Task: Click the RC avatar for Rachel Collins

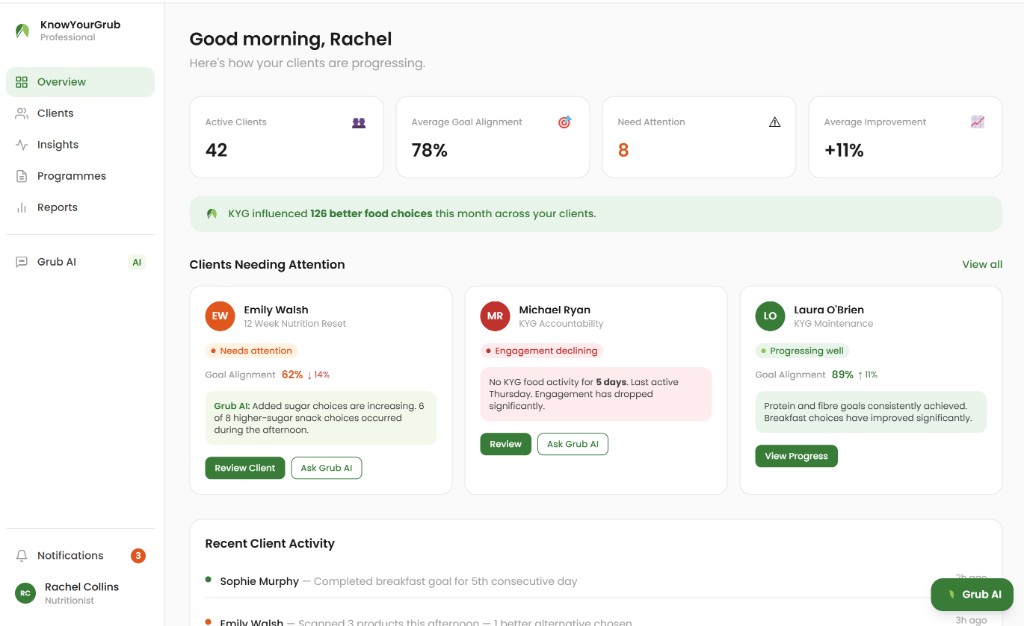Action: pos(25,593)
